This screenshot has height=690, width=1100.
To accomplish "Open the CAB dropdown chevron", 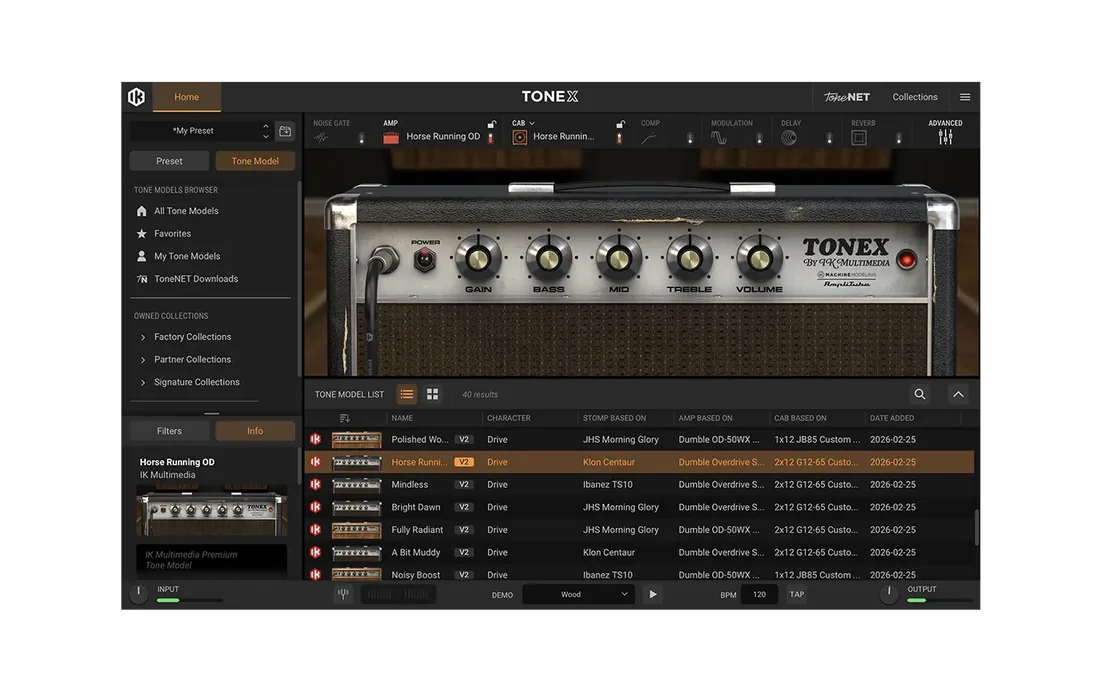I will coord(532,123).
